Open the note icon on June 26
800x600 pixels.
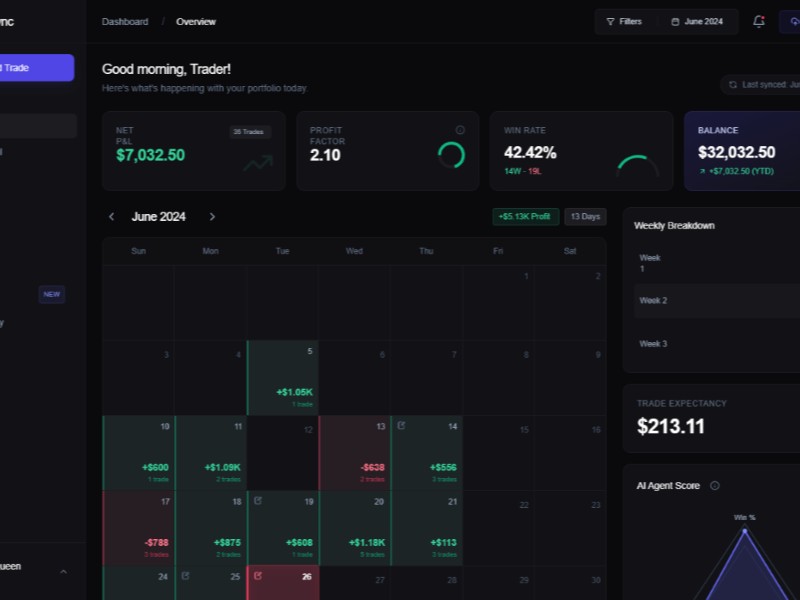257,575
